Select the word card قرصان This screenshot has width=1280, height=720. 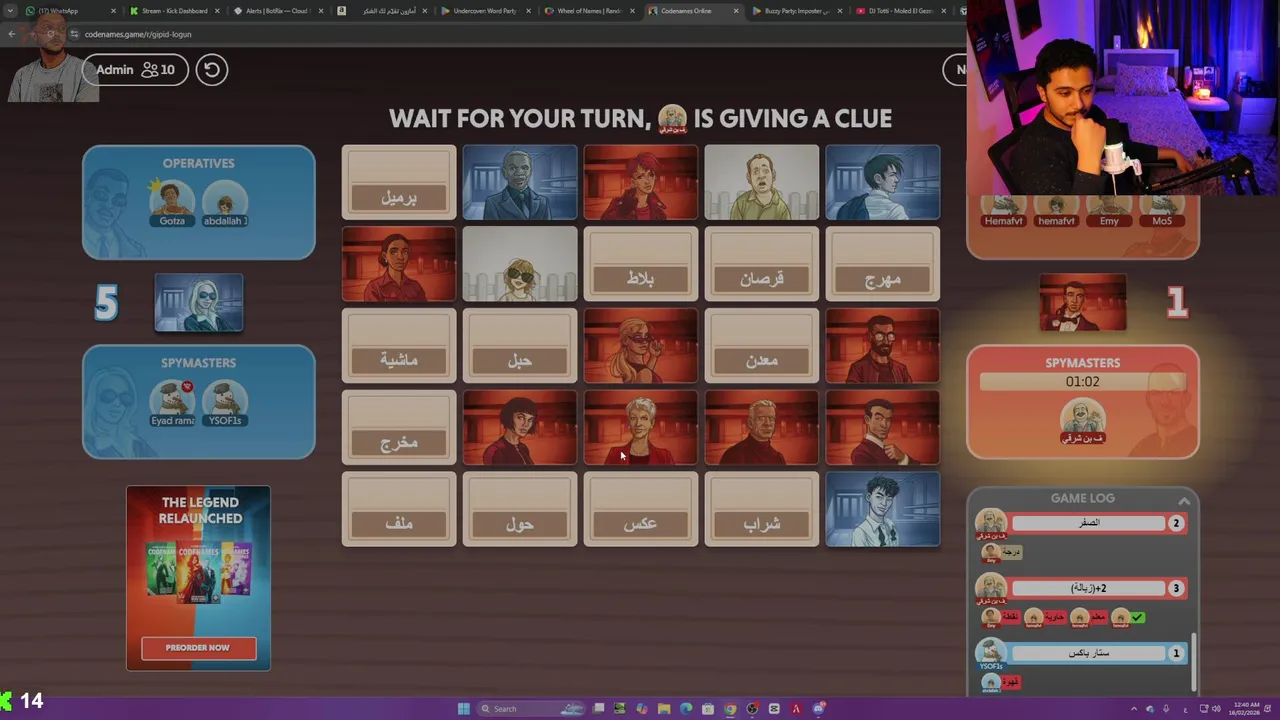tap(762, 264)
